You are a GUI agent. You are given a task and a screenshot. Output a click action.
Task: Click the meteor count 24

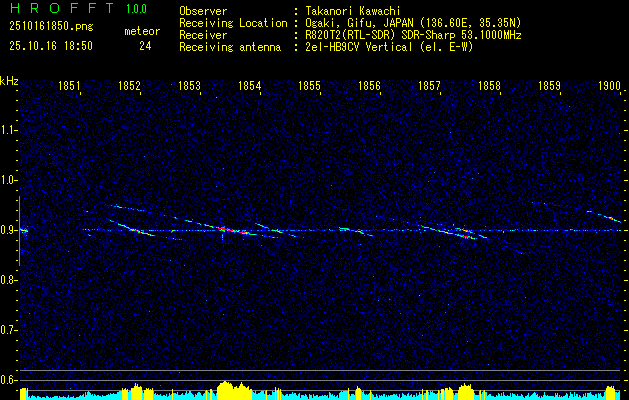click(145, 46)
